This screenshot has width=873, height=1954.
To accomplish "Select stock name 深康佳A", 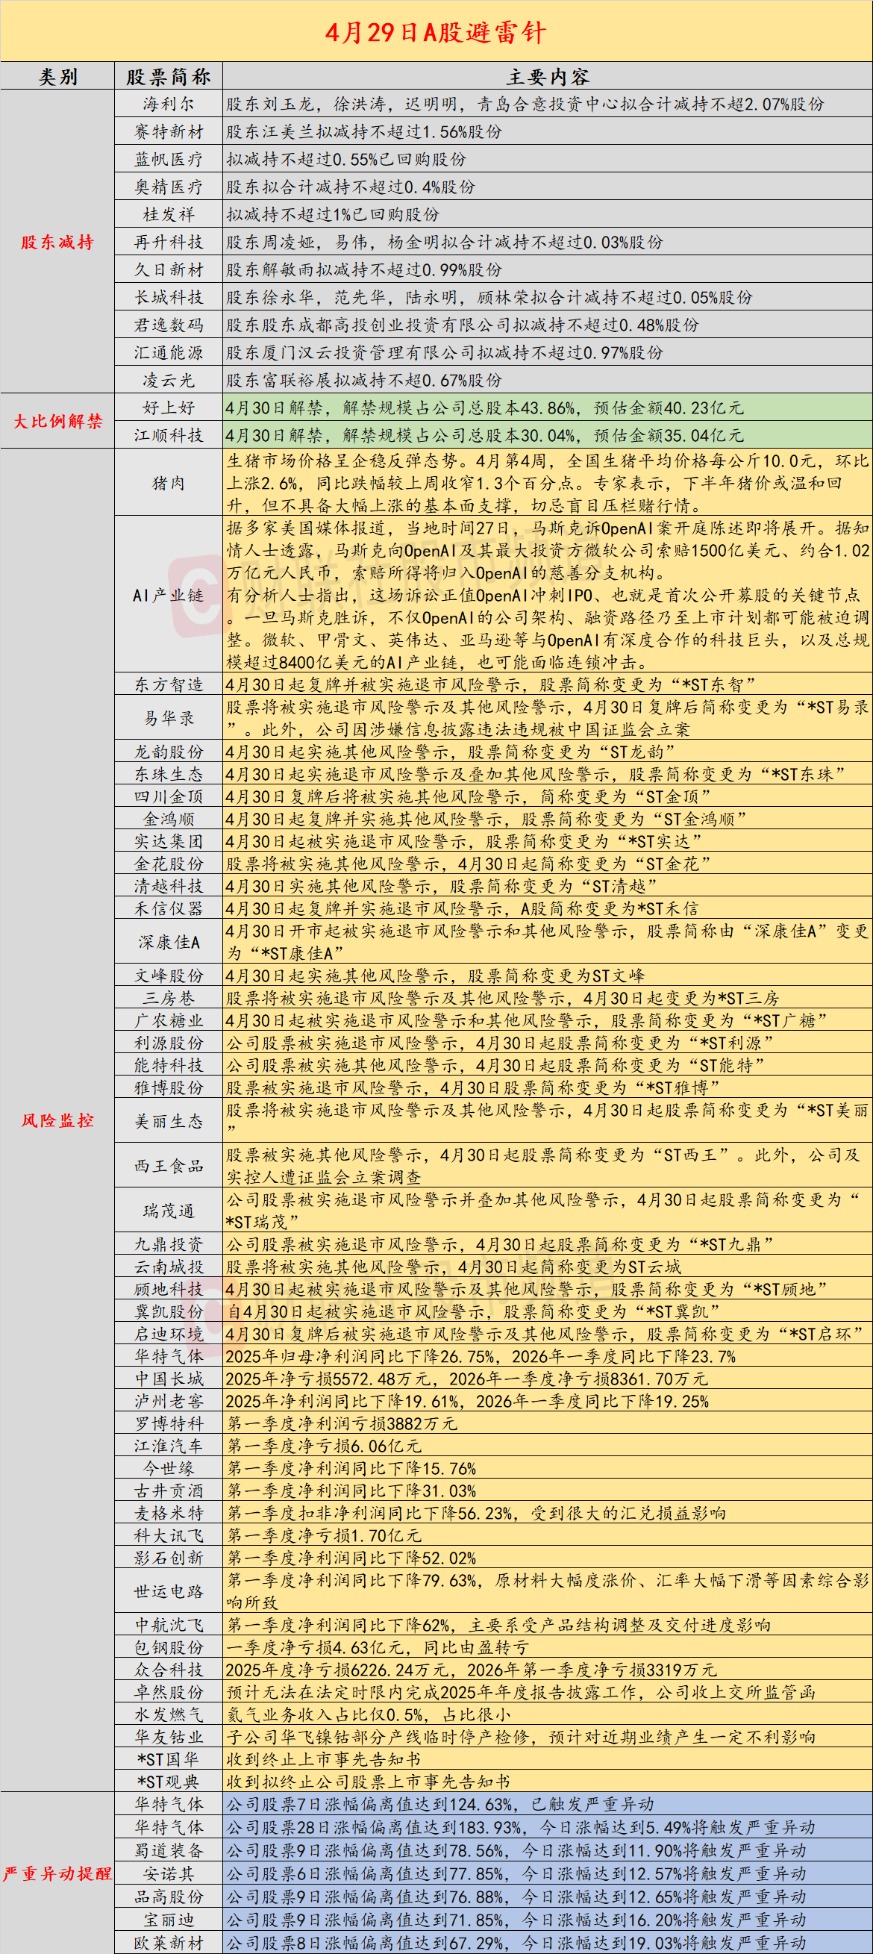I will [x=169, y=942].
